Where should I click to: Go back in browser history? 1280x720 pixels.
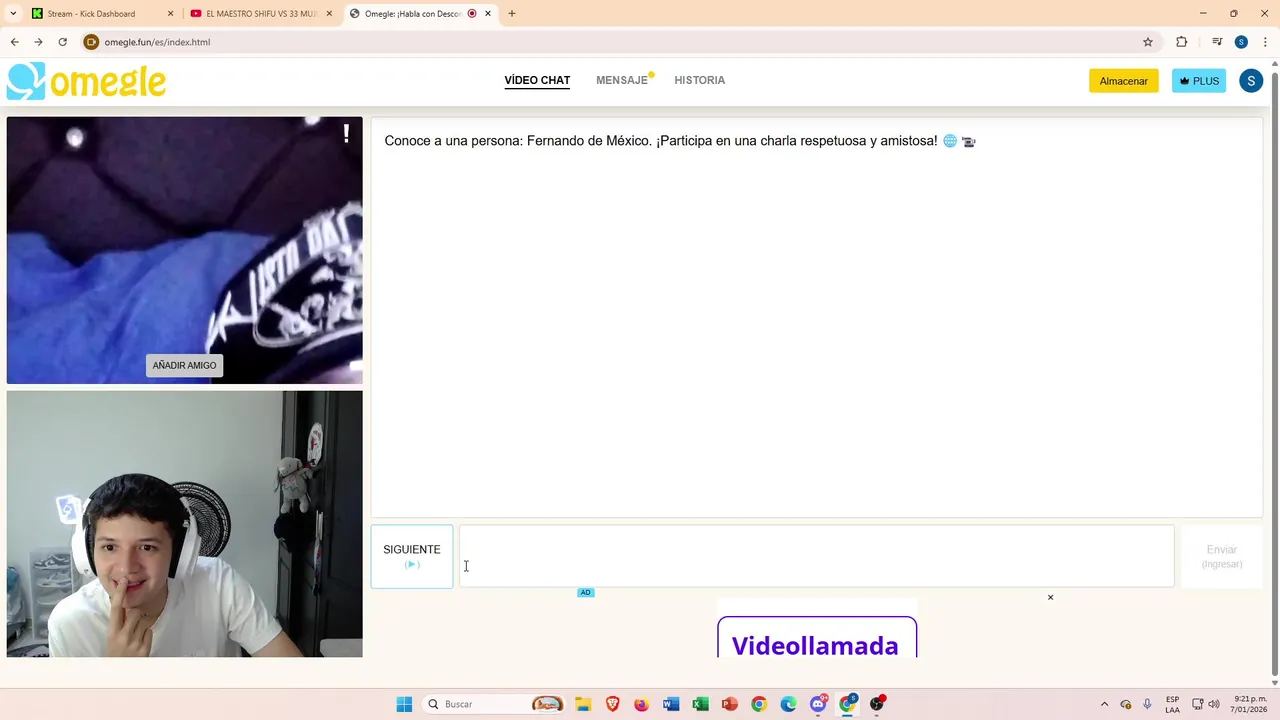[14, 42]
